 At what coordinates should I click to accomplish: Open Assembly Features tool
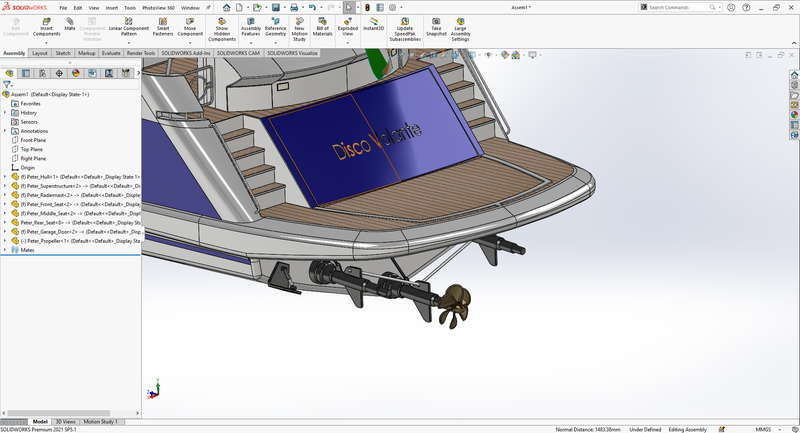pos(251,27)
